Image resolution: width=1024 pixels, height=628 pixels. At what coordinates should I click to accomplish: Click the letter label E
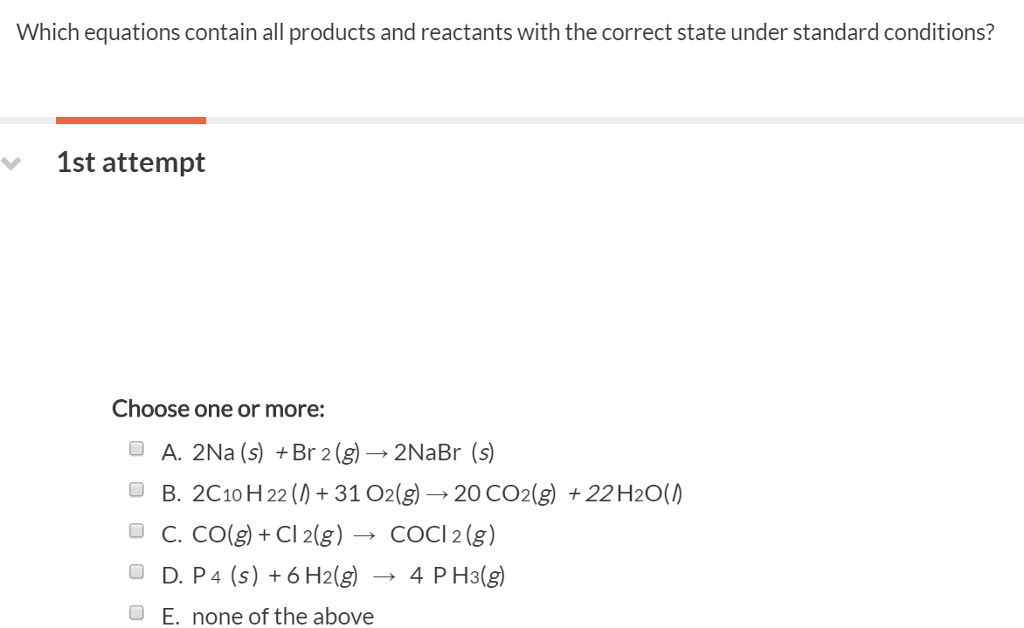pyautogui.click(x=170, y=616)
